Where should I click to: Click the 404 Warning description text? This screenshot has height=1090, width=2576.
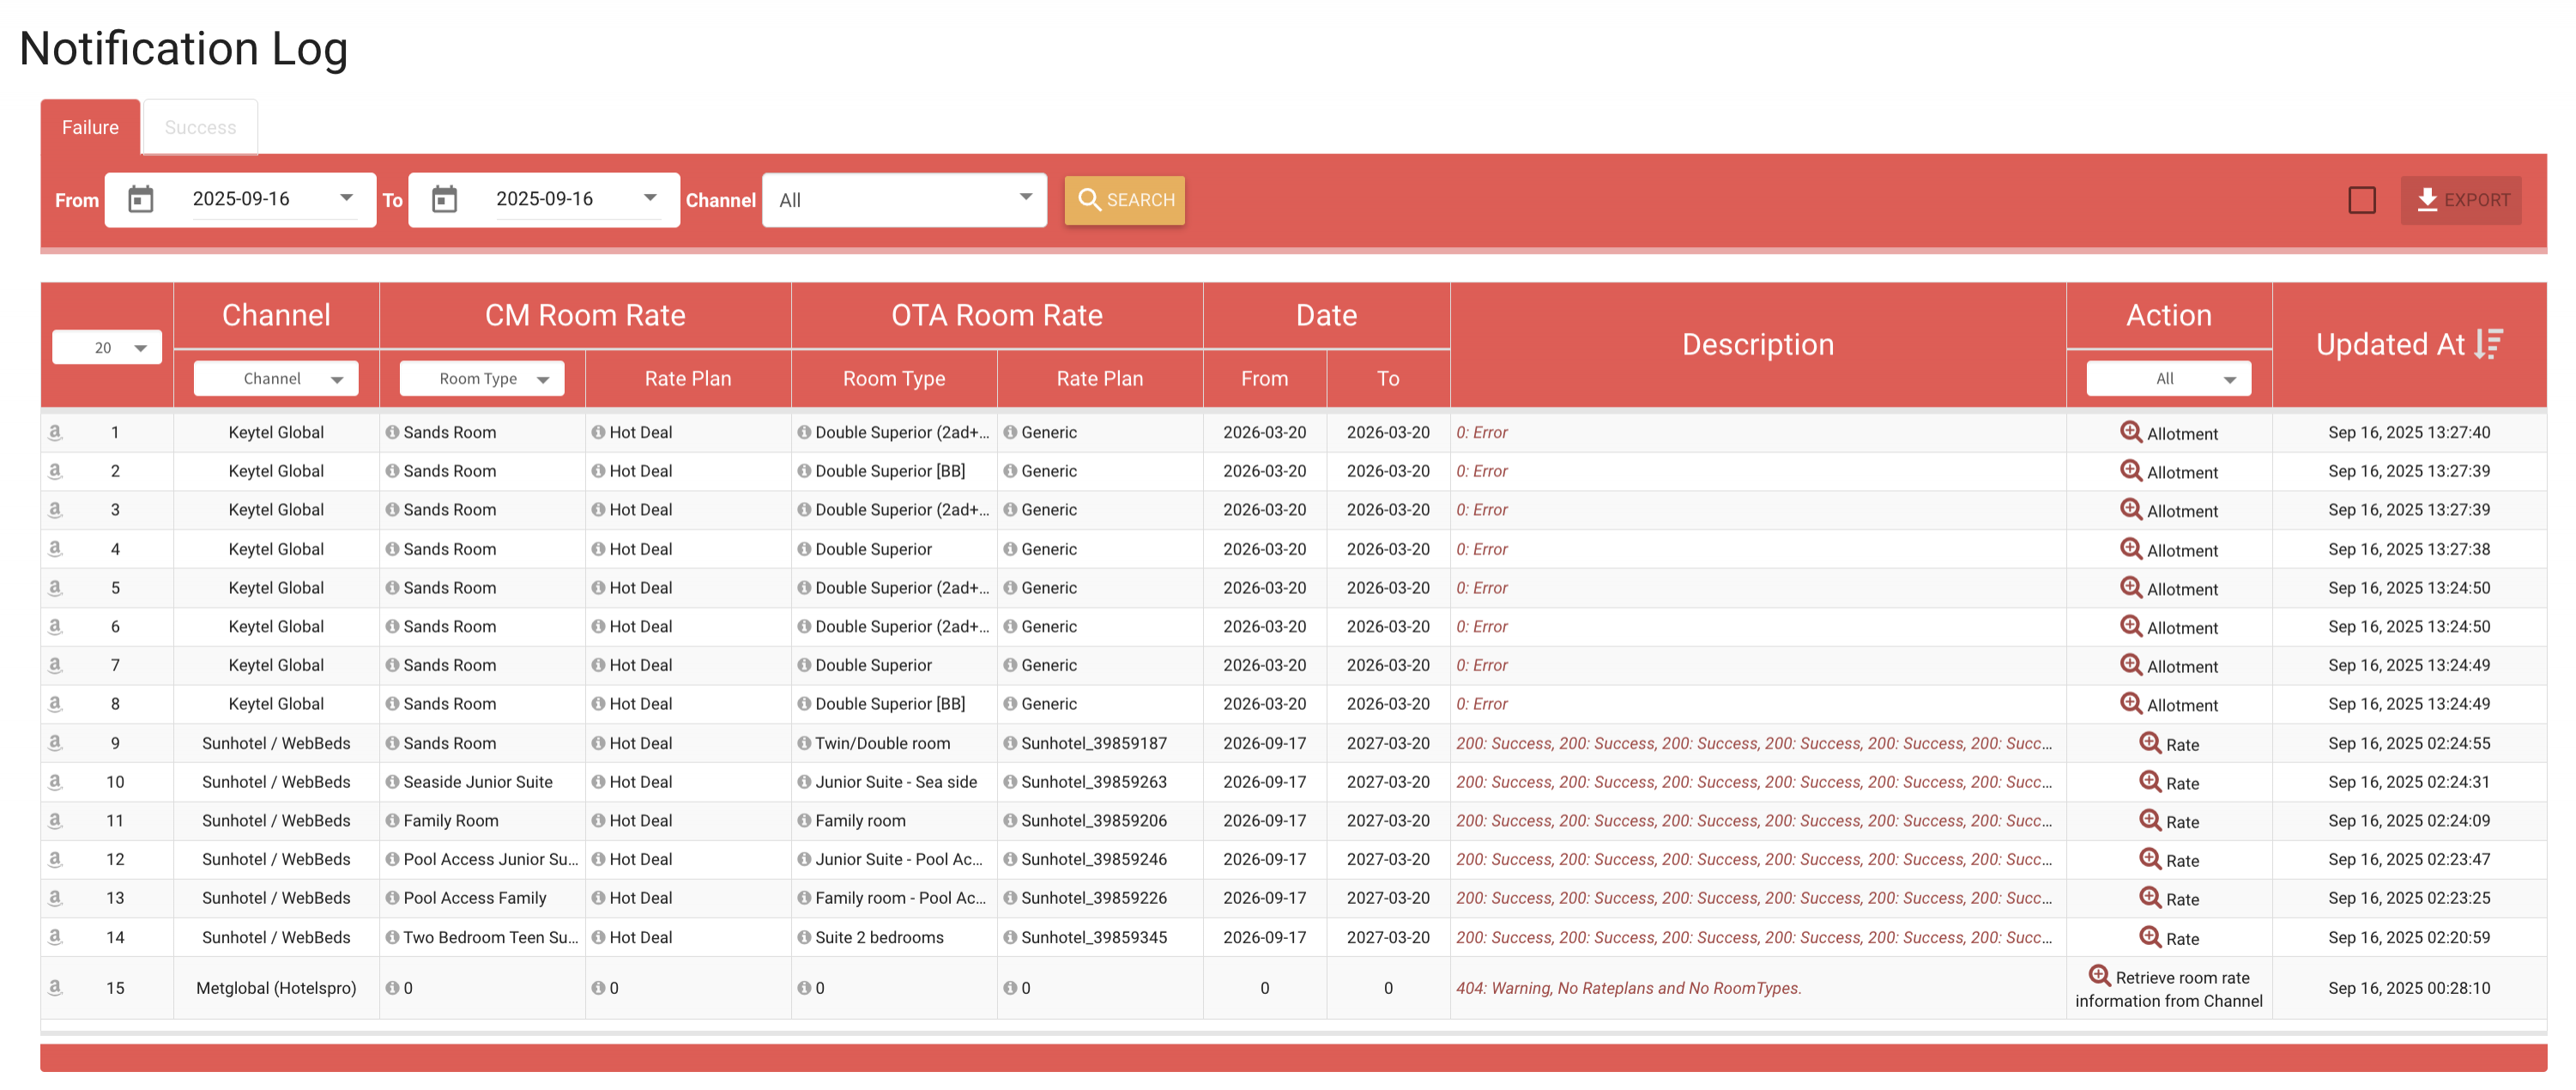(x=1627, y=988)
